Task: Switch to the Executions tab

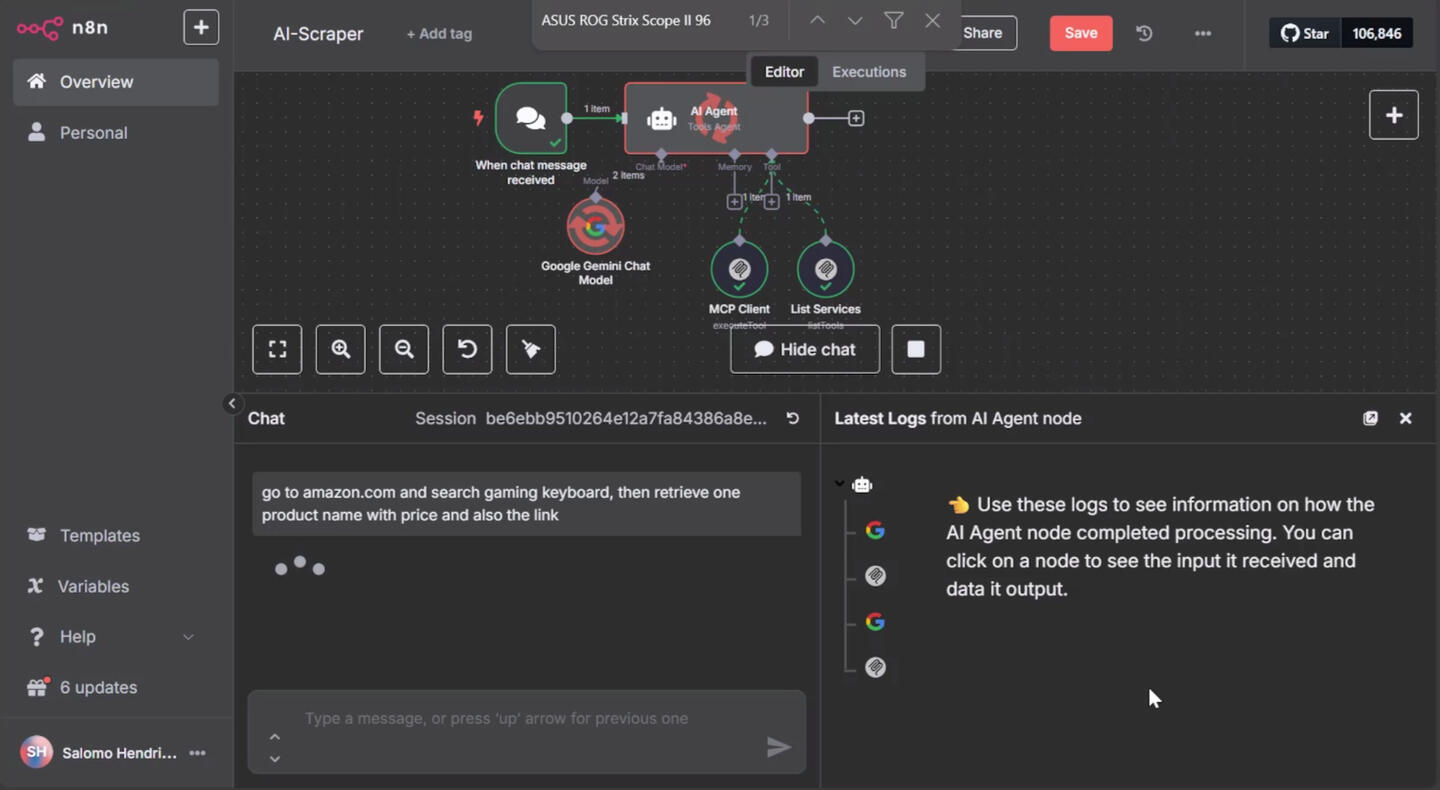Action: click(x=868, y=72)
